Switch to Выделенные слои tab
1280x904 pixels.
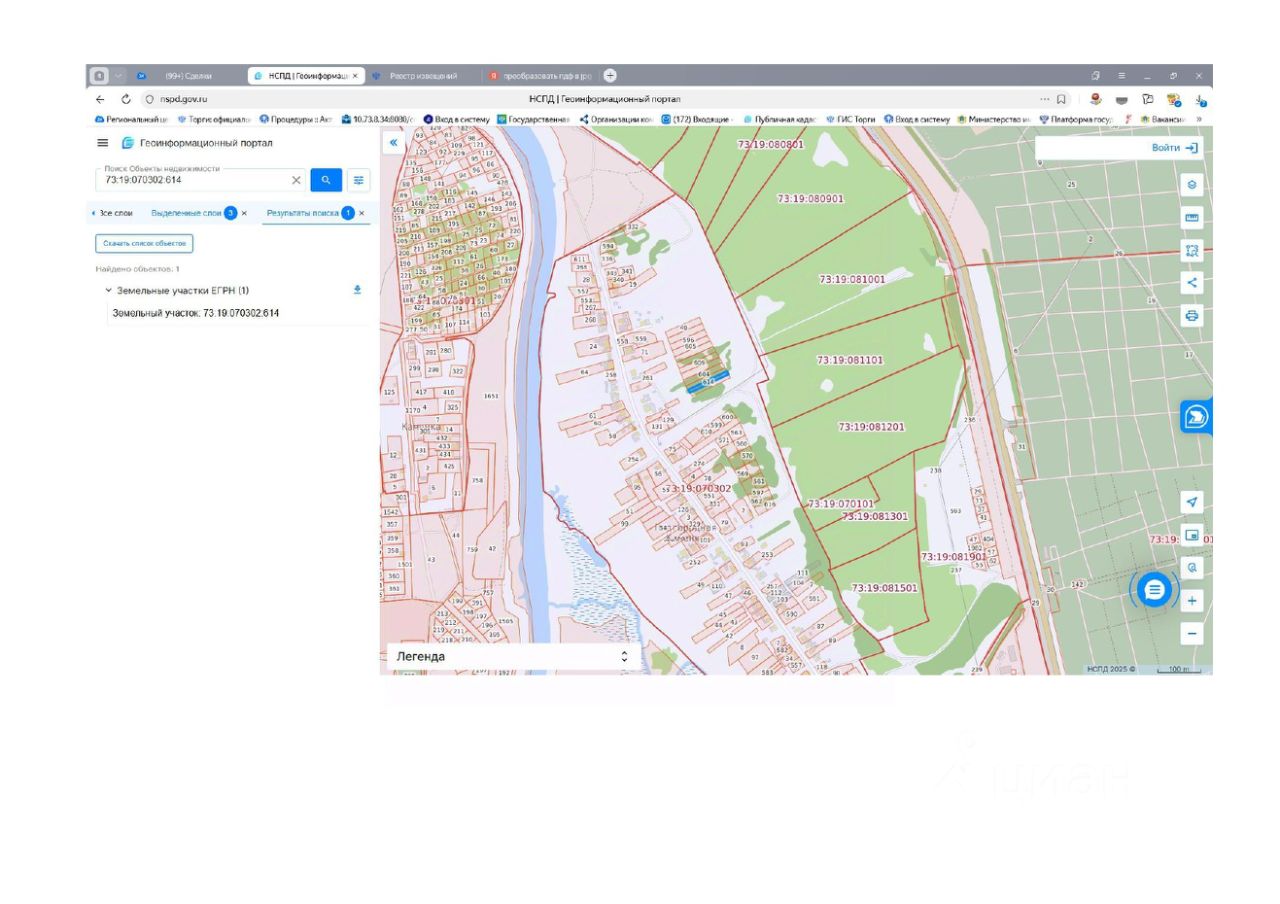(186, 213)
